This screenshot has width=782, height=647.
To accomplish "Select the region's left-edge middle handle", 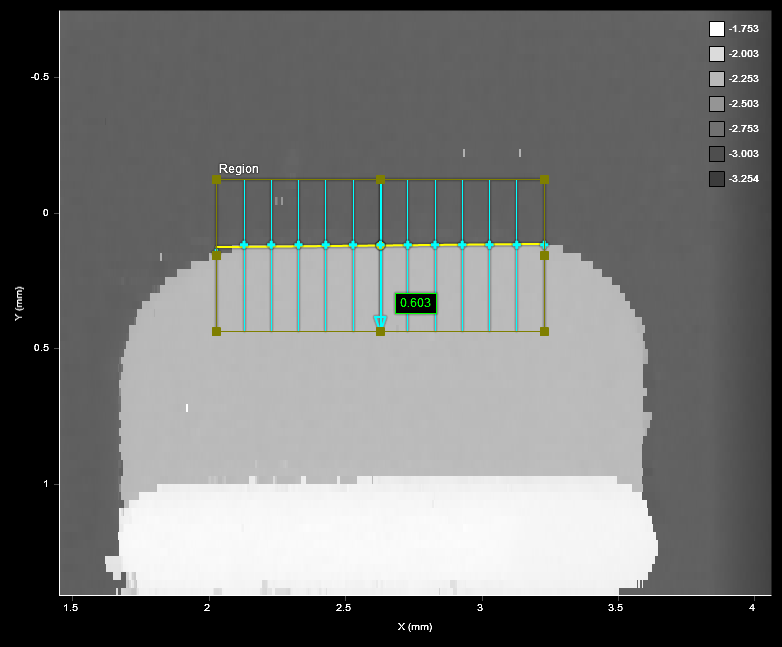I will coord(216,255).
